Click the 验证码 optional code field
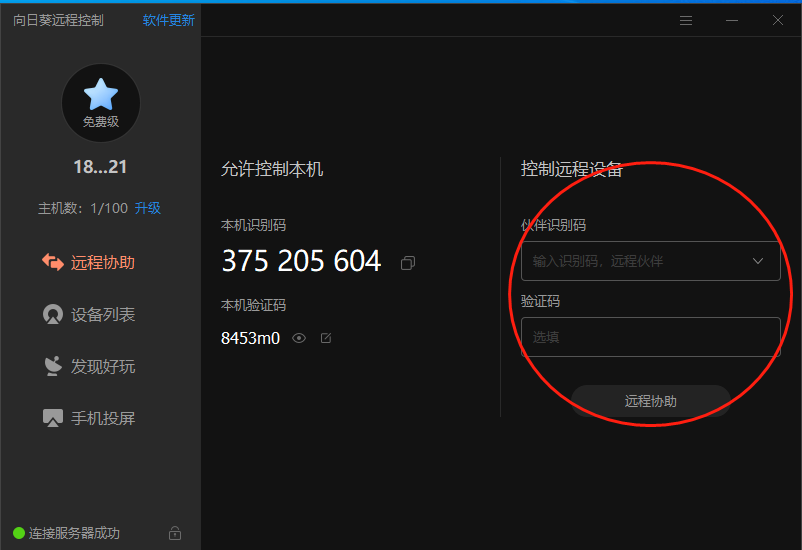Screen dimensions: 802x550 point(651,337)
